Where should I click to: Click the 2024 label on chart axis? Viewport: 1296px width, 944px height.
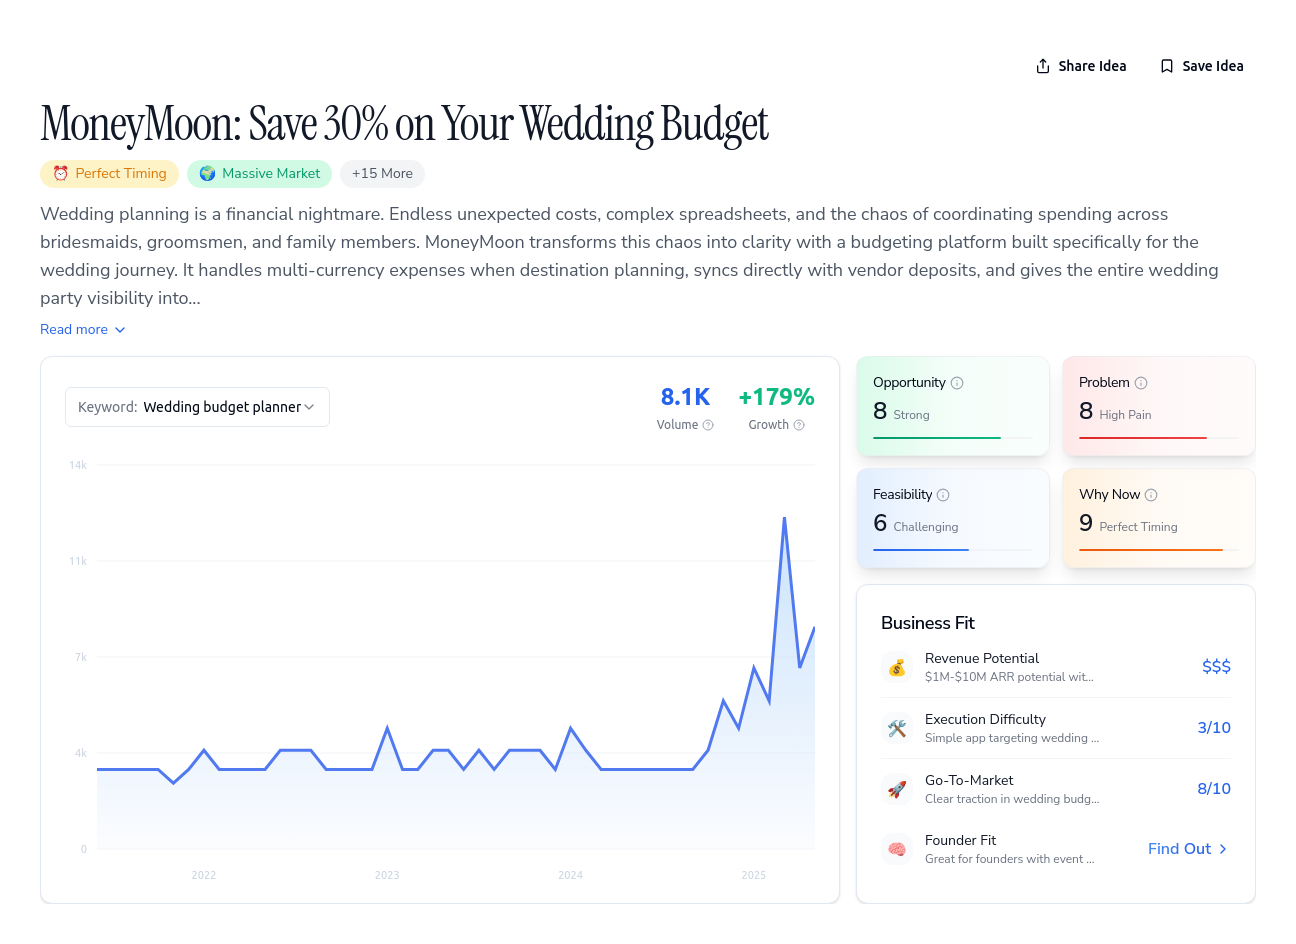tap(570, 875)
